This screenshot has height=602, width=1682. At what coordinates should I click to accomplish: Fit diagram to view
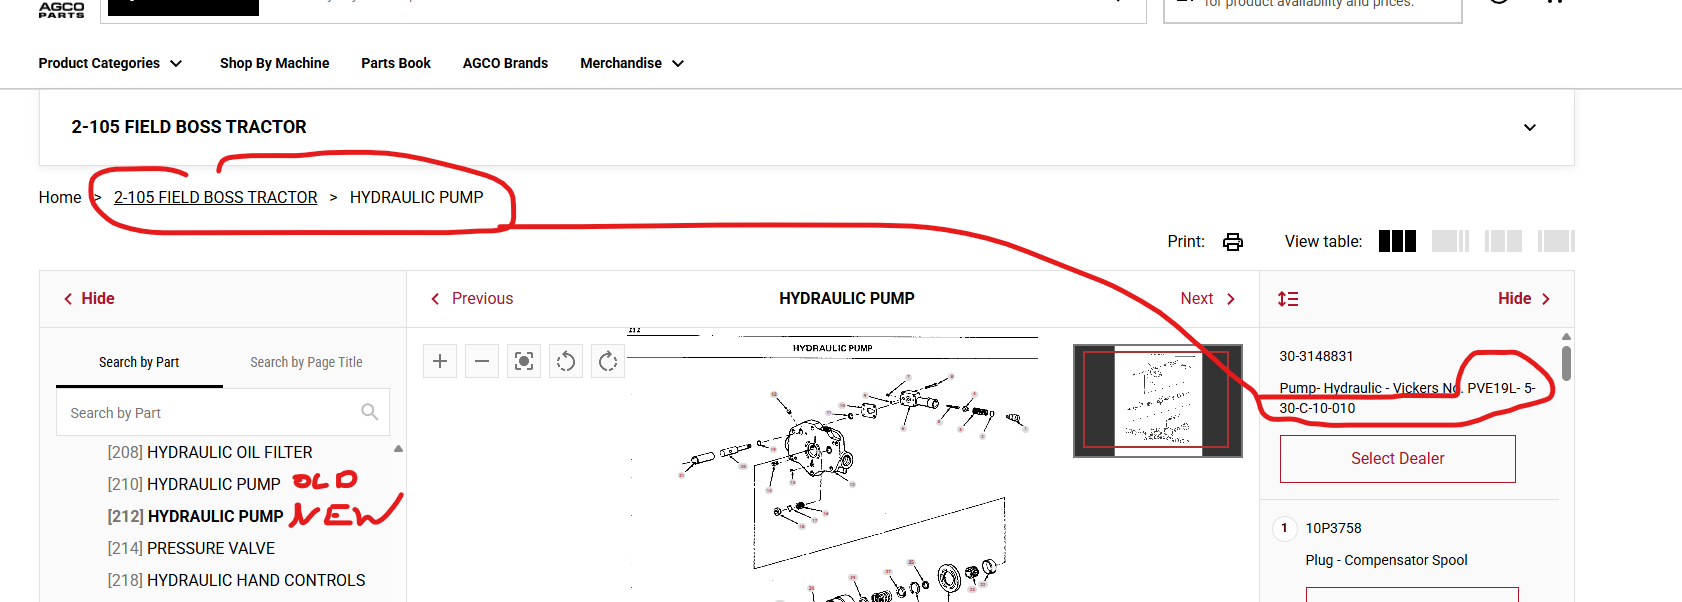click(524, 361)
